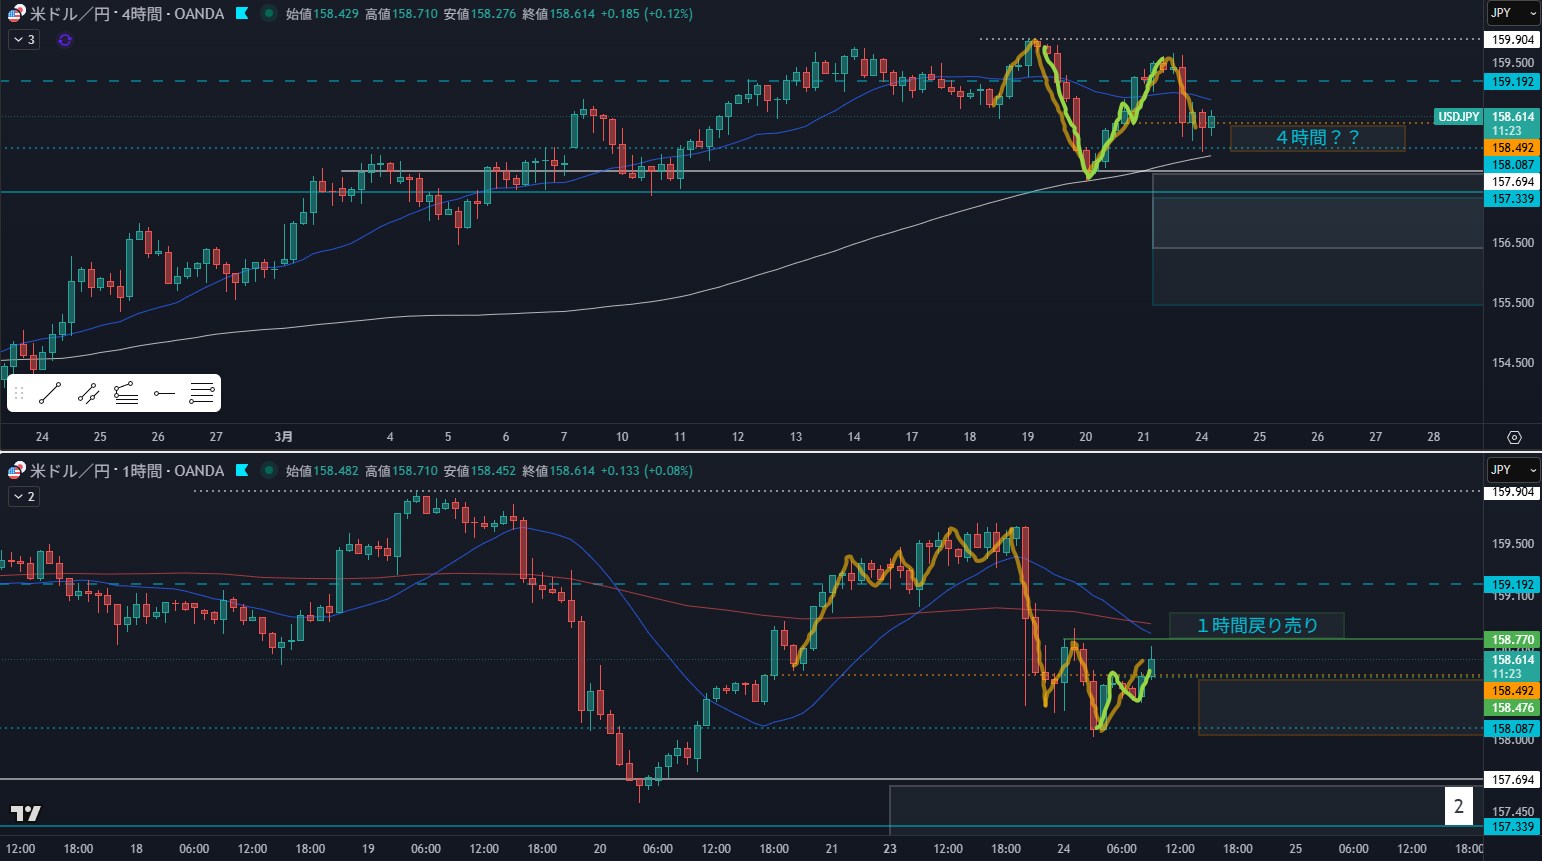Choose the Fibonacci retracement tool
The width and height of the screenshot is (1542, 861).
(x=126, y=394)
